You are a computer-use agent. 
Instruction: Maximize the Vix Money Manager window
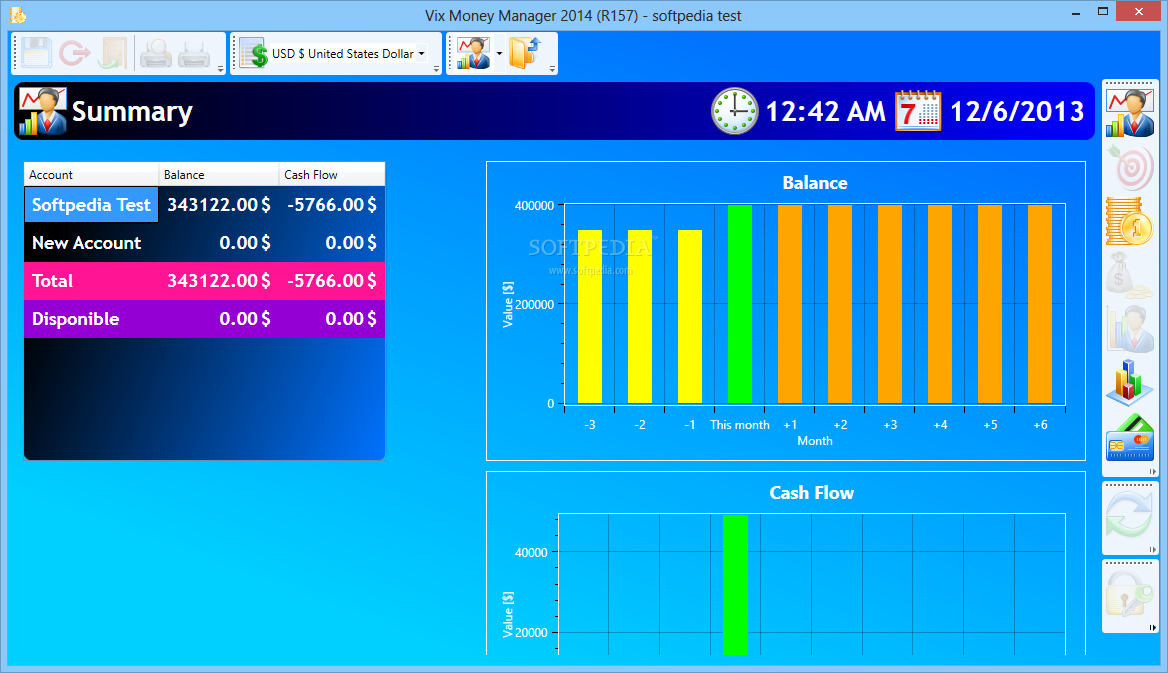click(1103, 11)
